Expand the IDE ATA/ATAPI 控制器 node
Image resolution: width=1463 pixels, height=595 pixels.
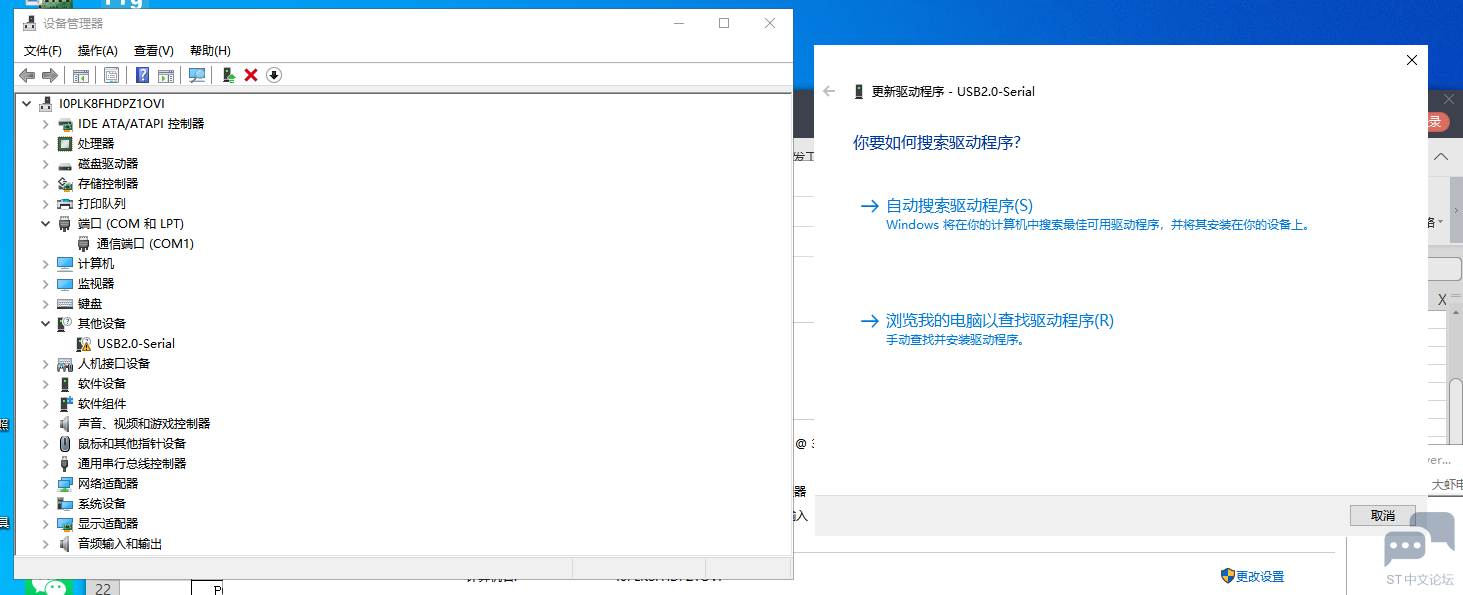click(45, 124)
